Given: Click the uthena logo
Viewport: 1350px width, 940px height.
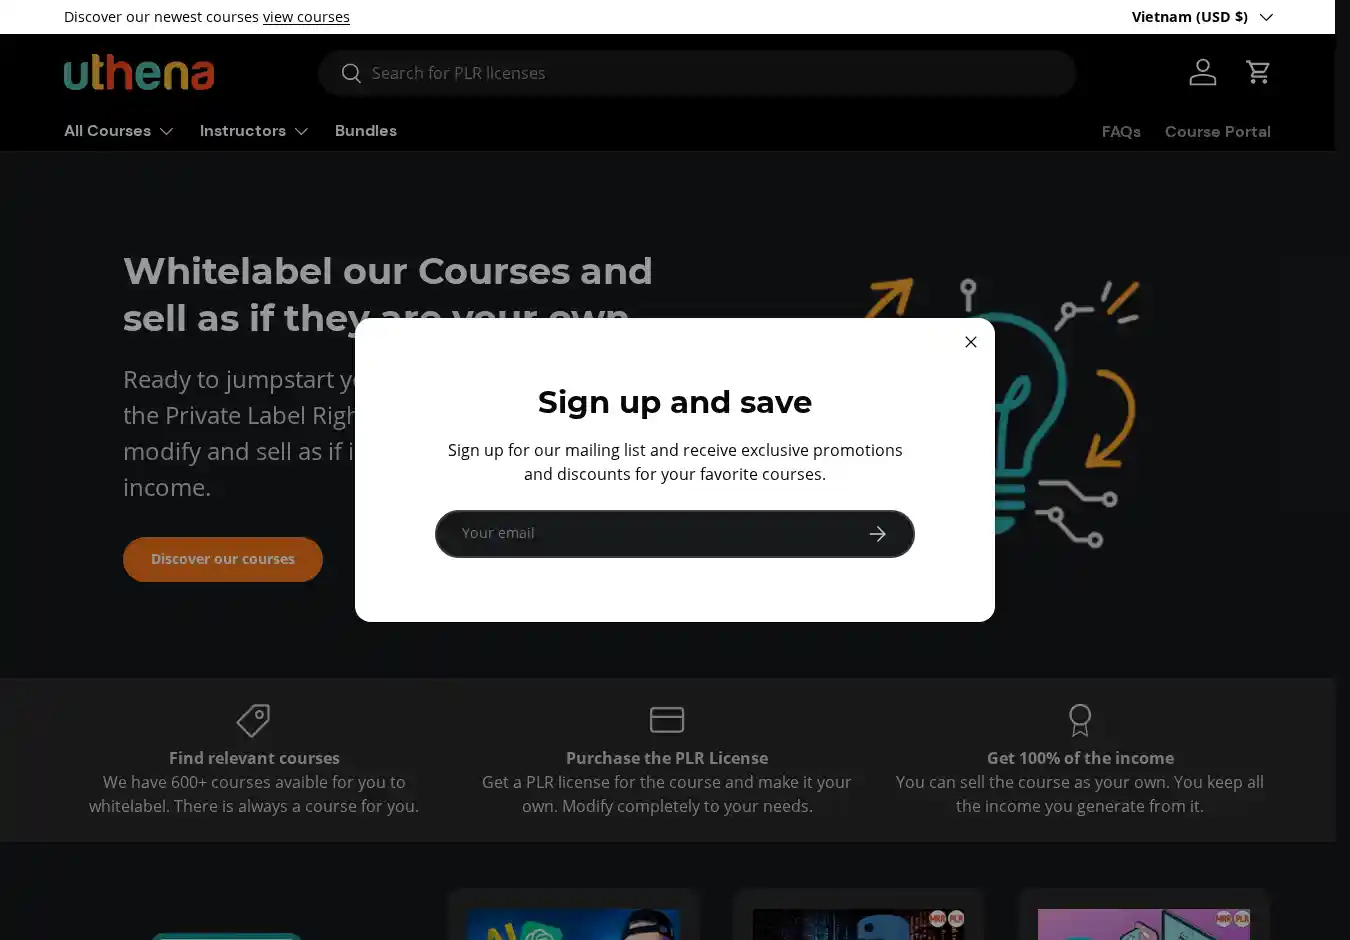Looking at the screenshot, I should [139, 72].
